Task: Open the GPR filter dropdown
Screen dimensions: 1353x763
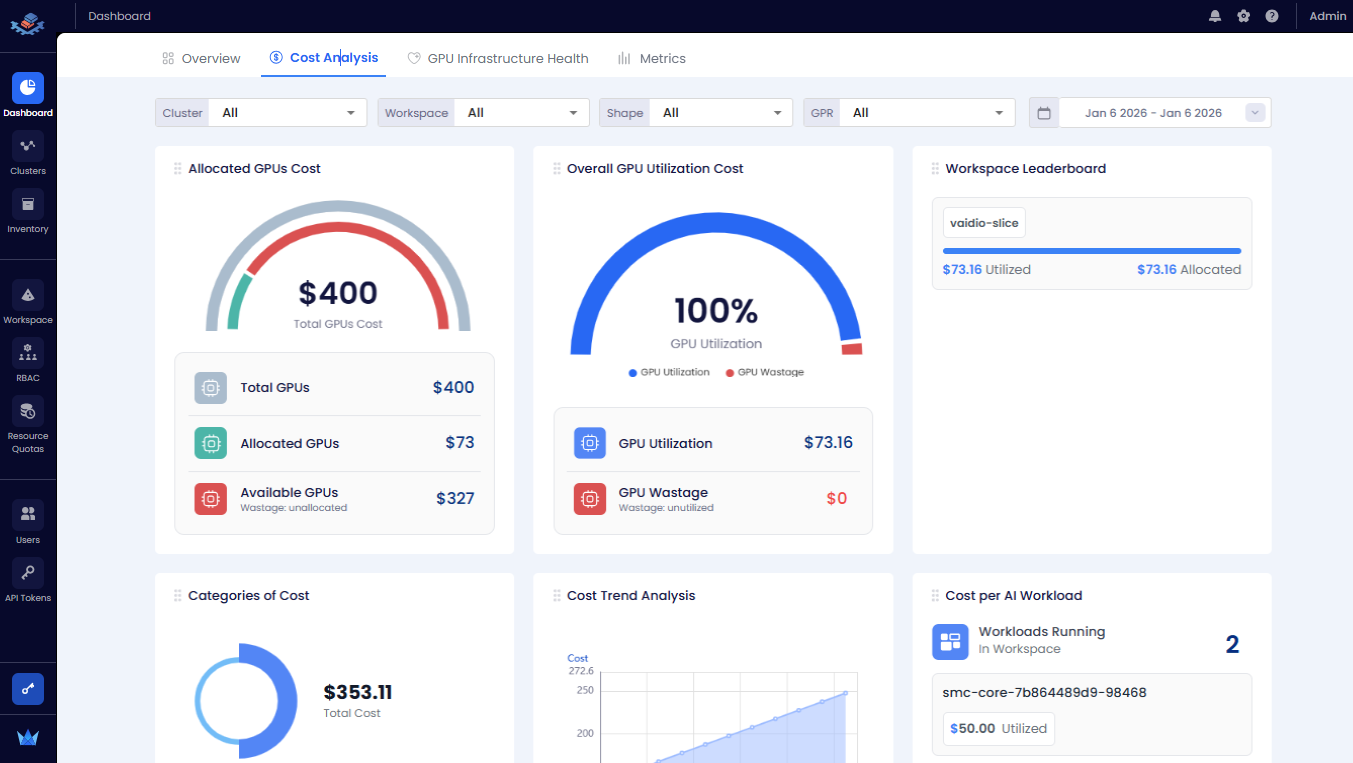Action: (x=926, y=113)
